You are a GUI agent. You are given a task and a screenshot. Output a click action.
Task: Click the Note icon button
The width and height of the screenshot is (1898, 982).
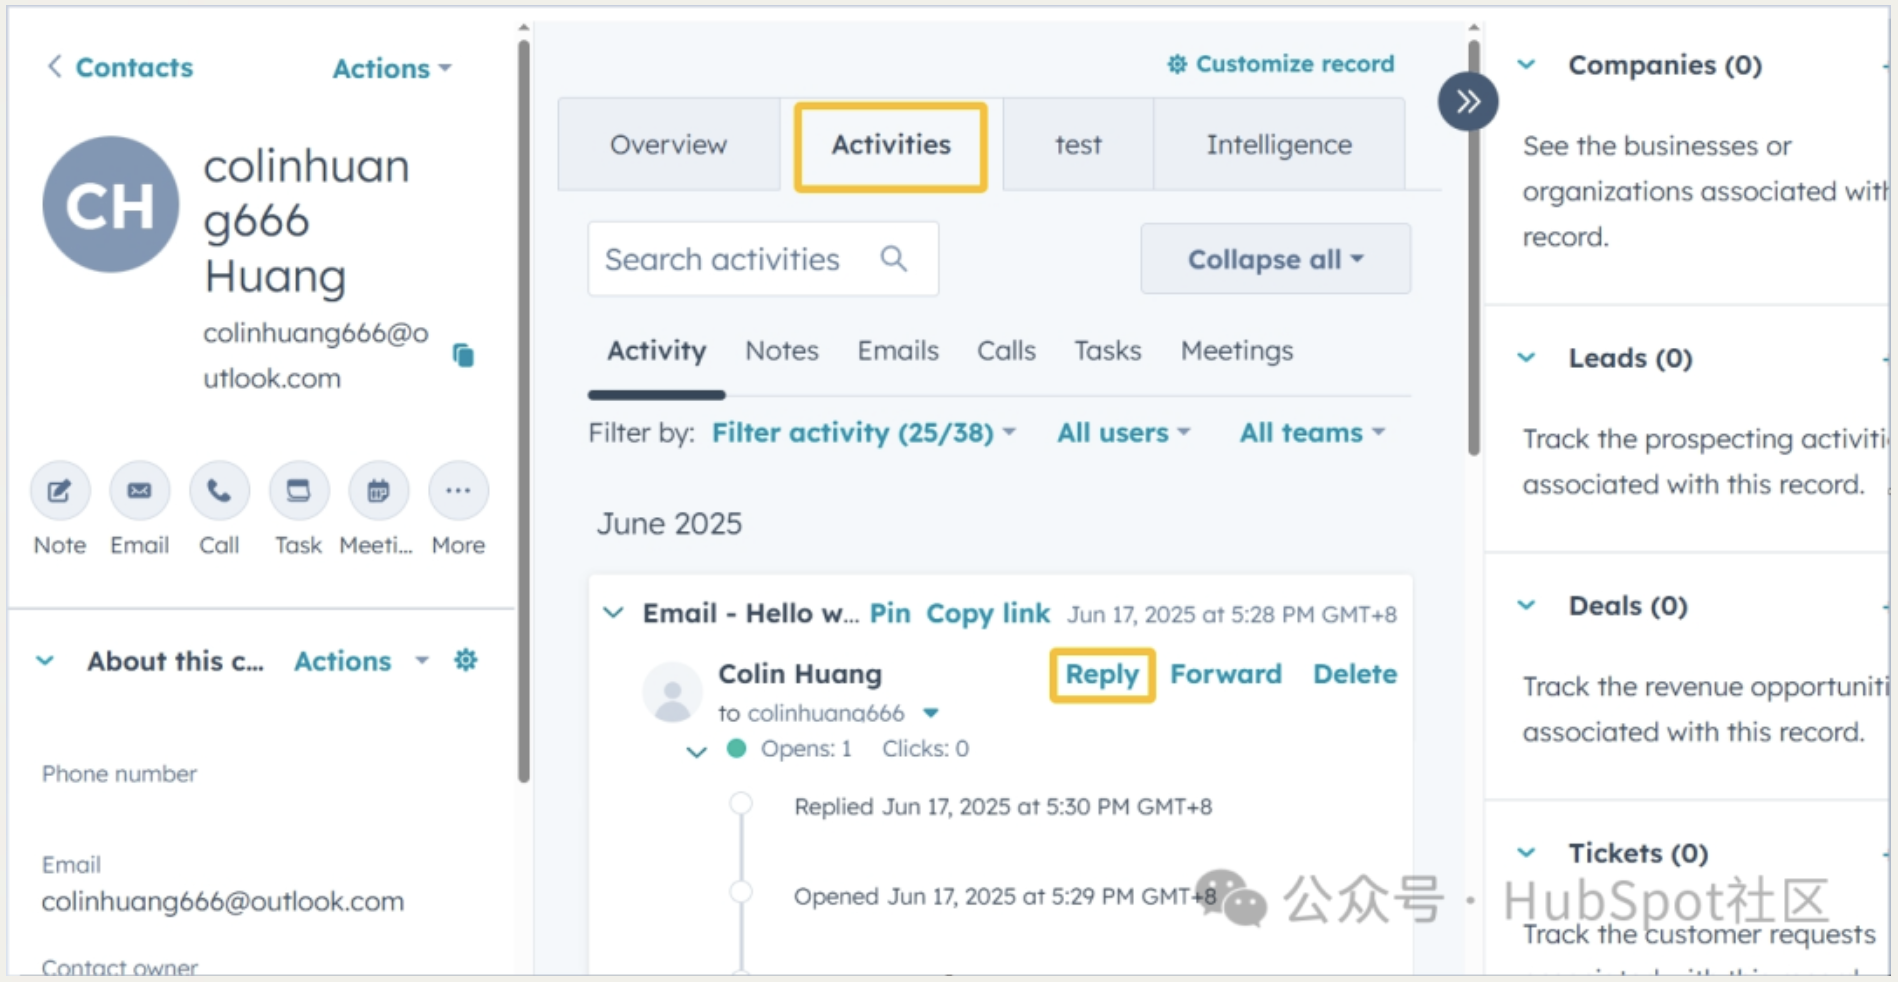[x=60, y=491]
